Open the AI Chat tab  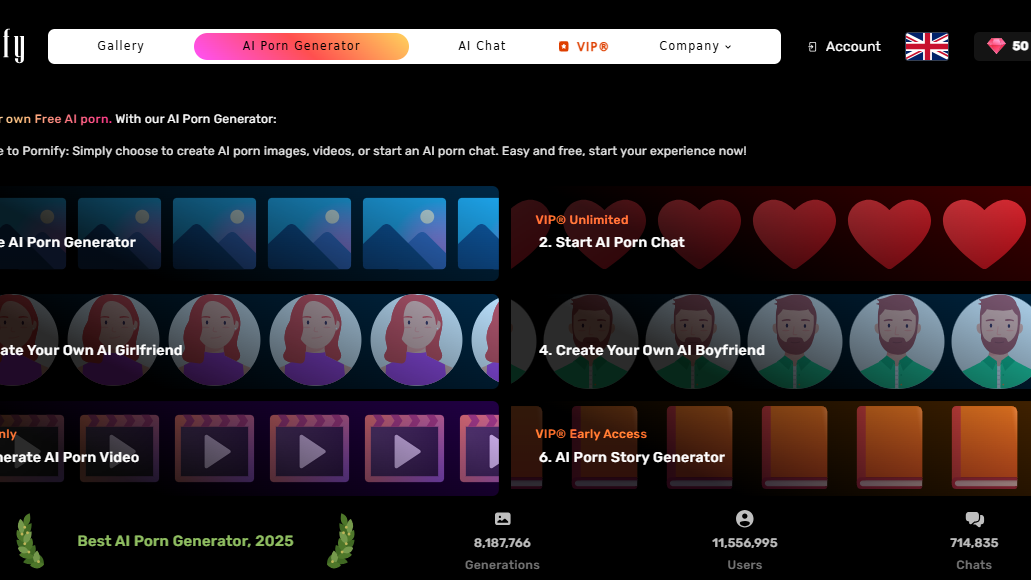coord(482,46)
